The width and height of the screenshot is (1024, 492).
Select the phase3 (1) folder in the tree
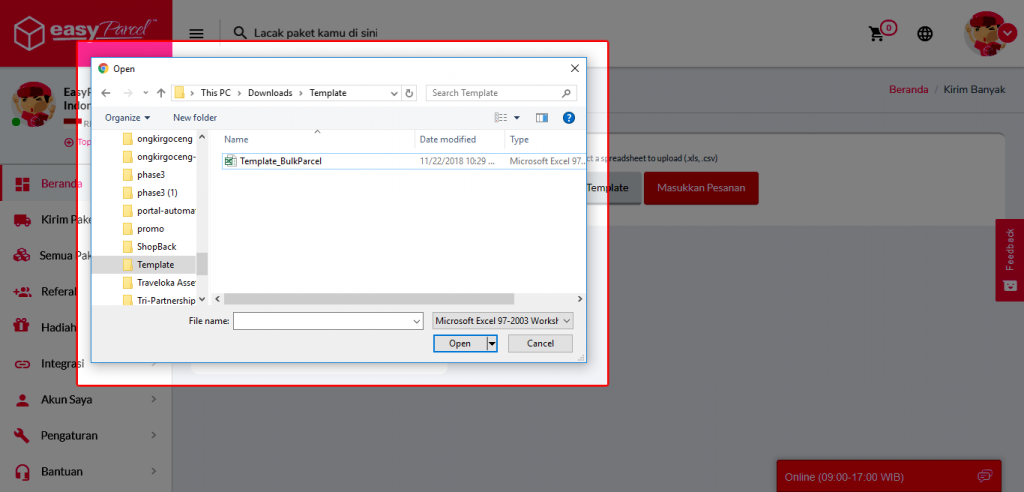point(157,193)
